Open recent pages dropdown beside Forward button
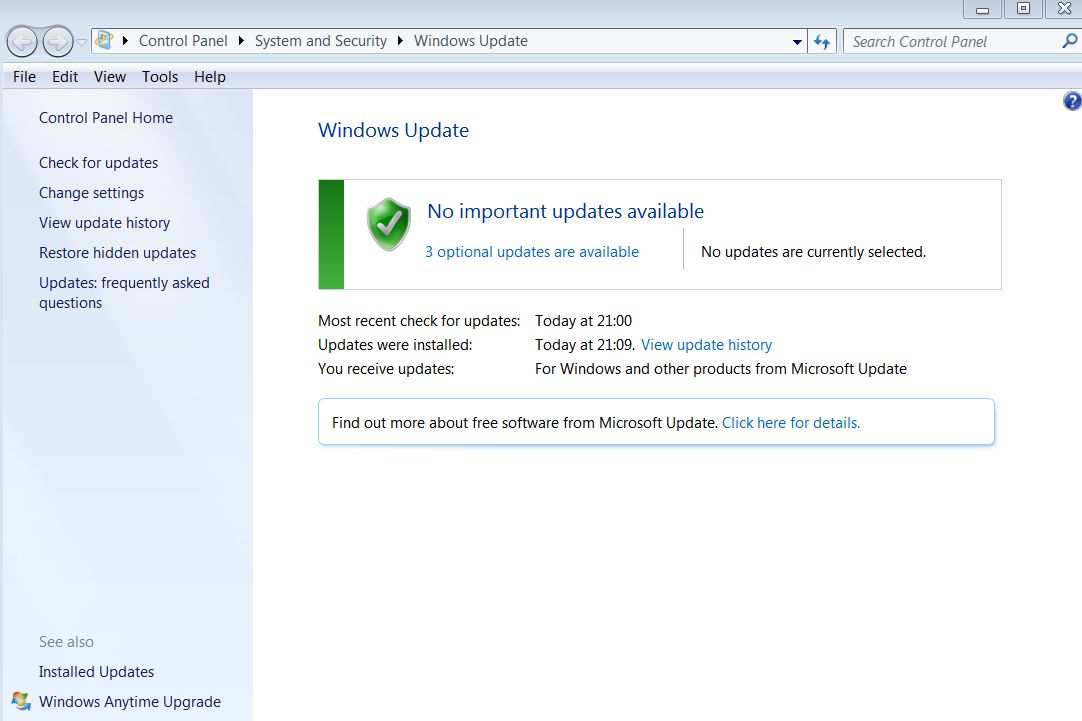 [81, 42]
